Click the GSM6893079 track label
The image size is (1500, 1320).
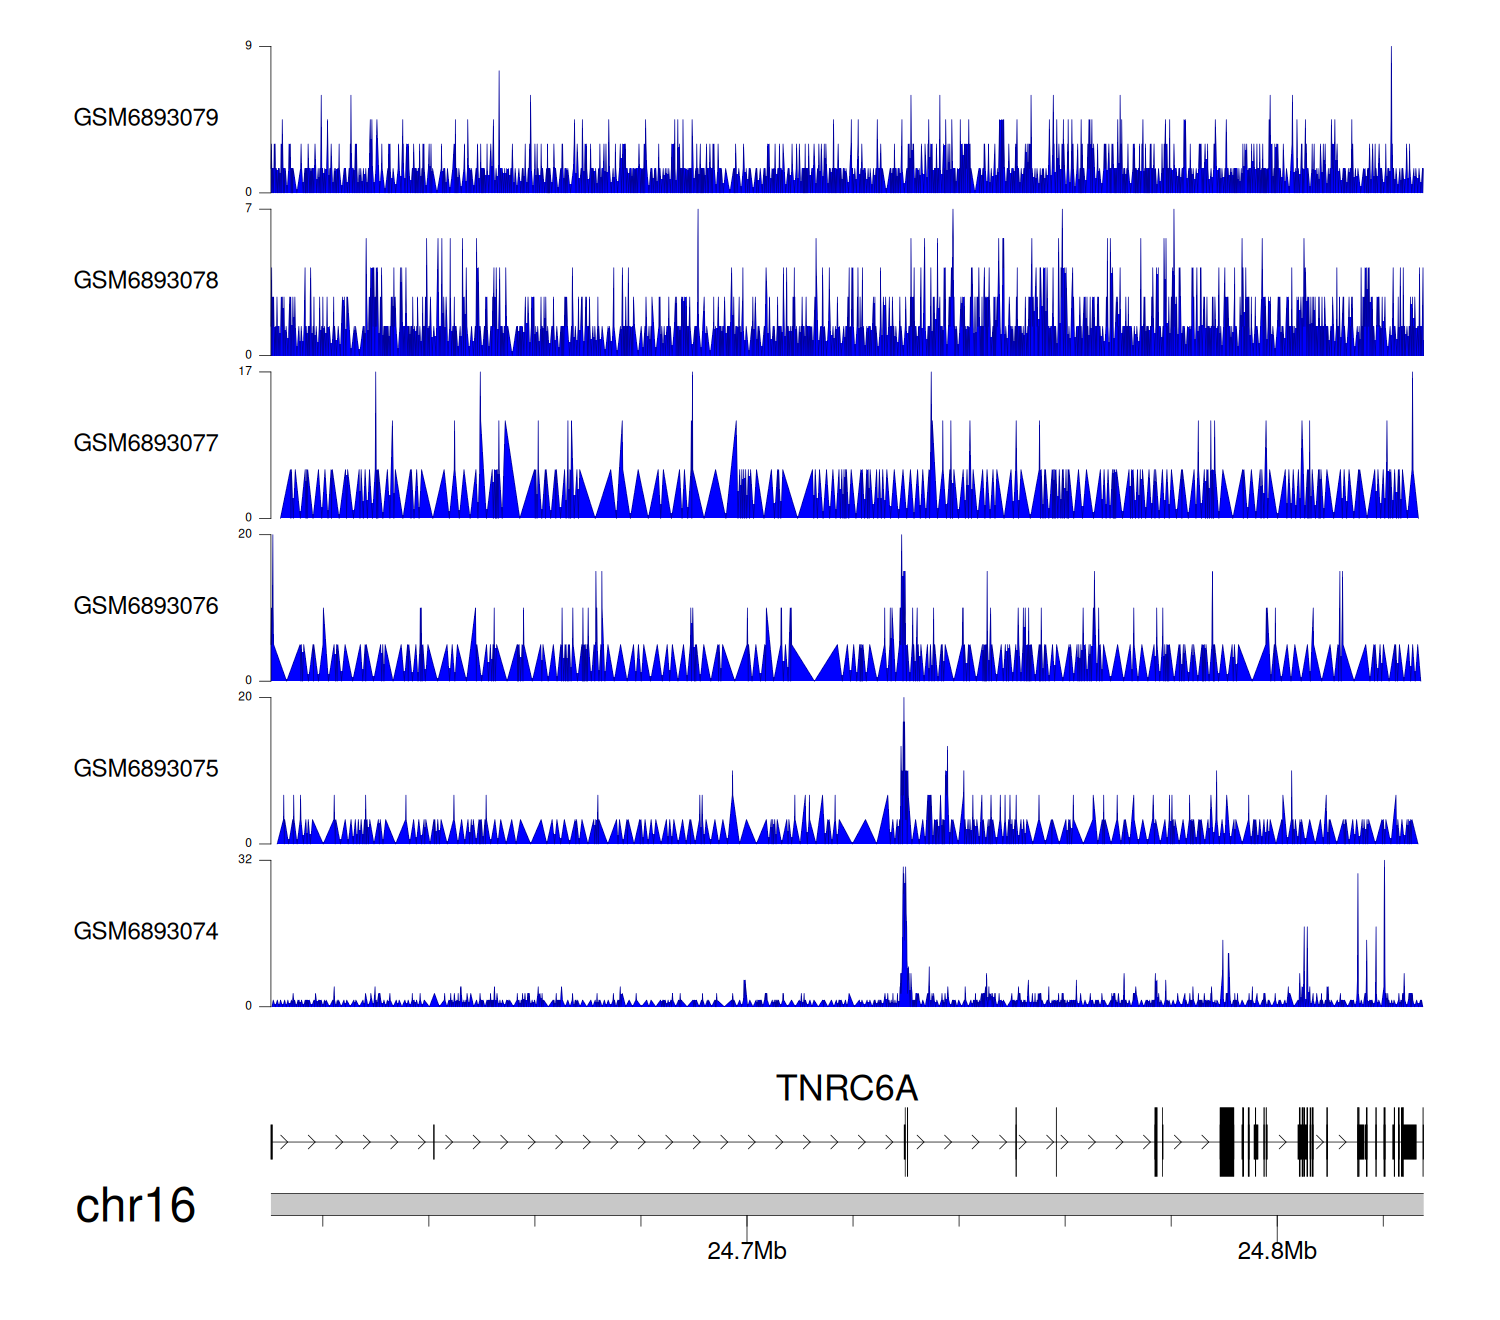coord(146,118)
